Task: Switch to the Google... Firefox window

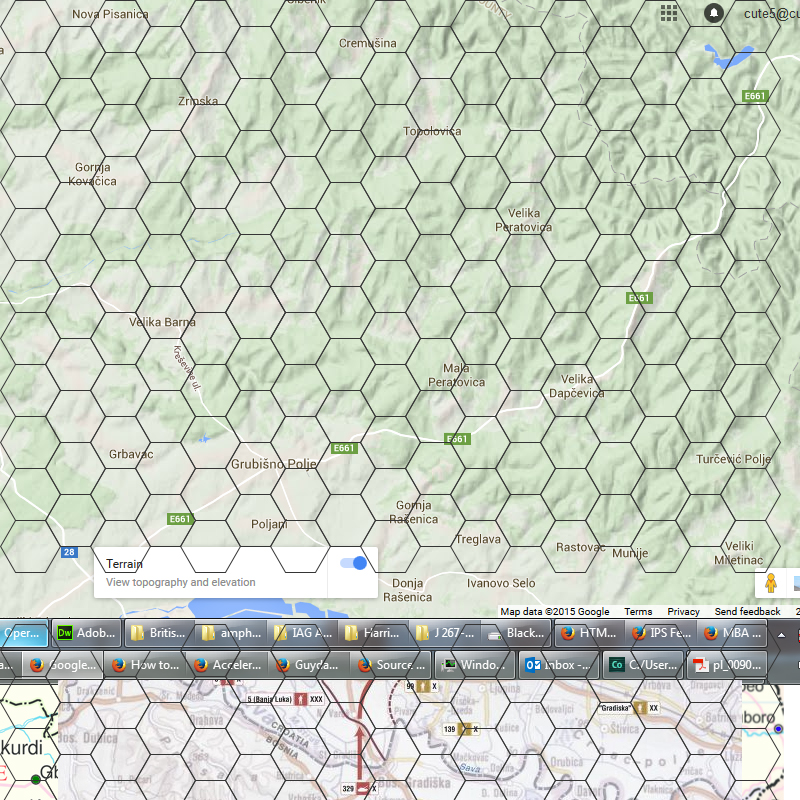Action: (62, 665)
